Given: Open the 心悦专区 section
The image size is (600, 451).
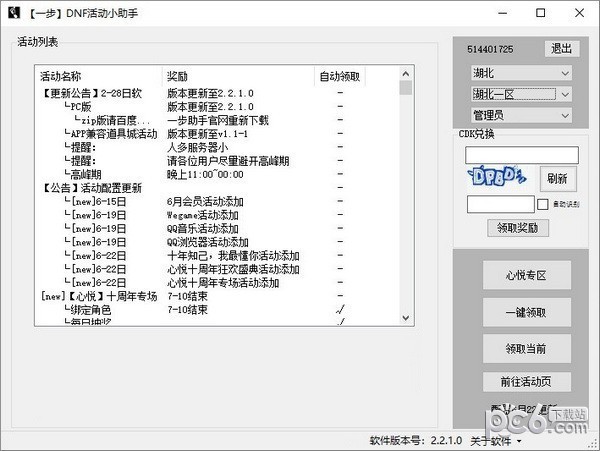Looking at the screenshot, I should (x=527, y=275).
